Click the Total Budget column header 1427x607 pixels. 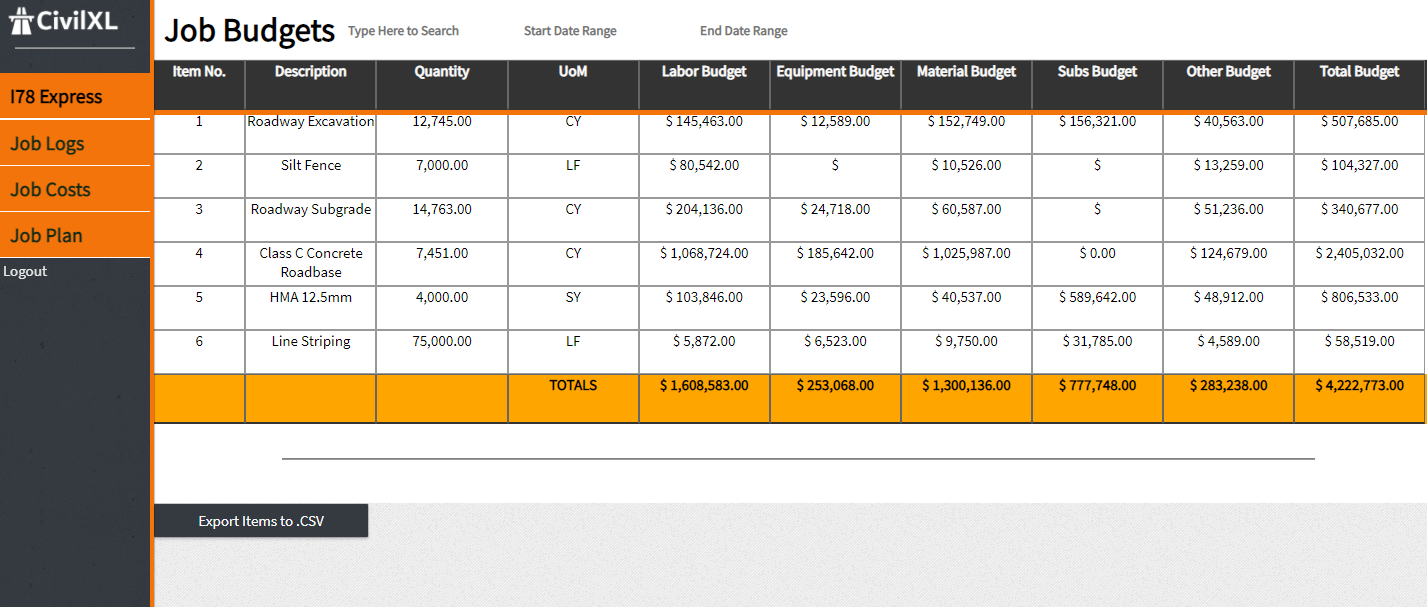(x=1359, y=72)
